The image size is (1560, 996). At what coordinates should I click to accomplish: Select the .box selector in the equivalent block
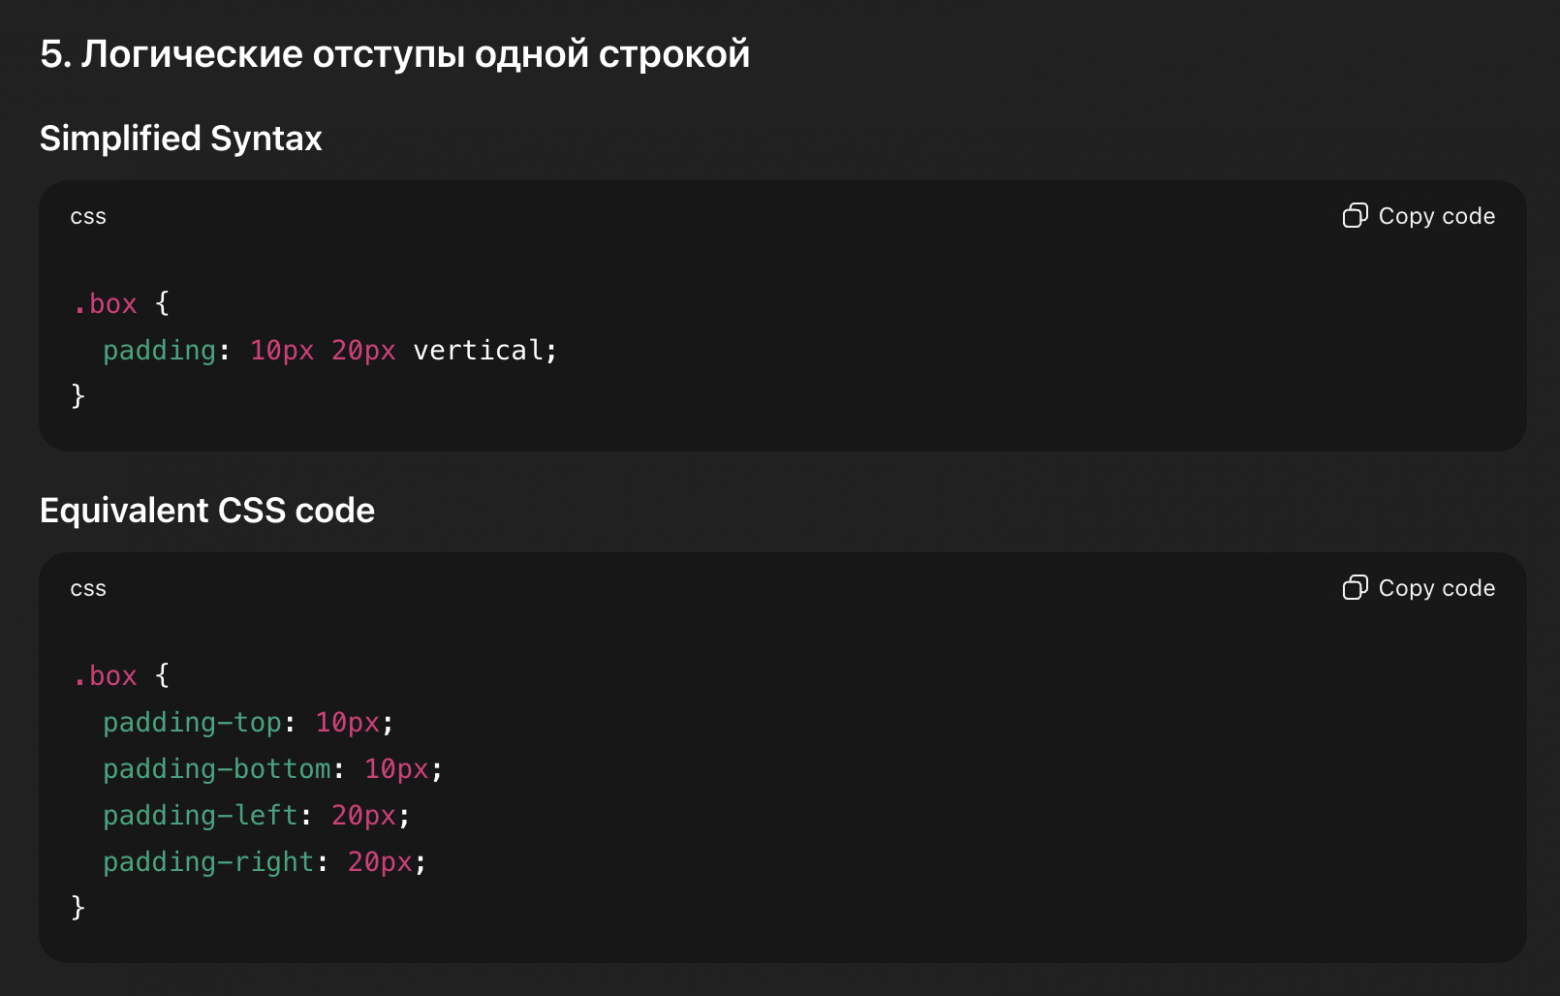tap(105, 675)
